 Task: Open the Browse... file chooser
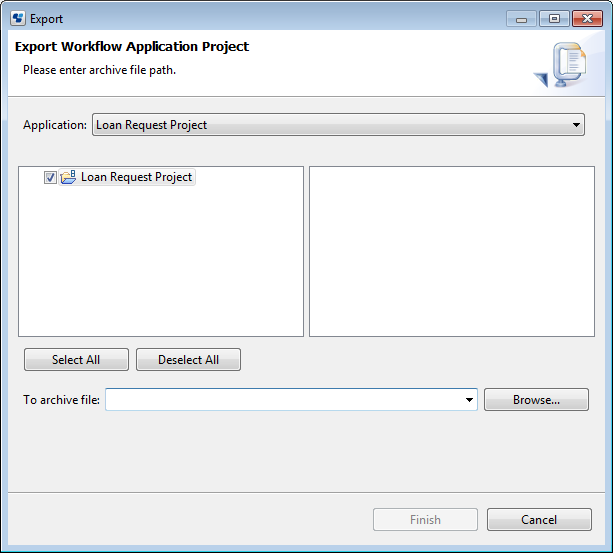(536, 399)
